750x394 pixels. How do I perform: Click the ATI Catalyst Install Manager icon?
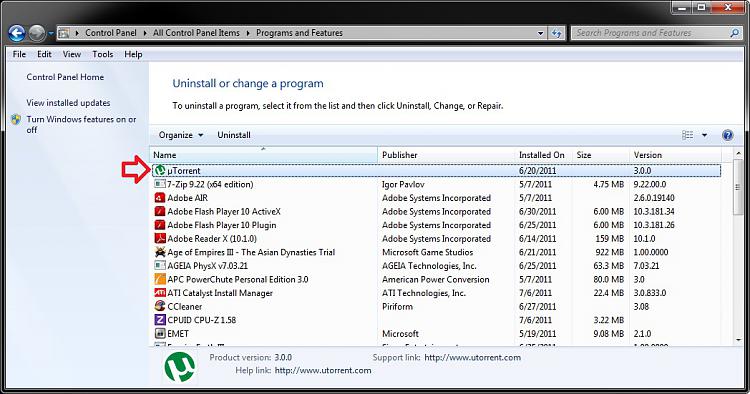(160, 293)
